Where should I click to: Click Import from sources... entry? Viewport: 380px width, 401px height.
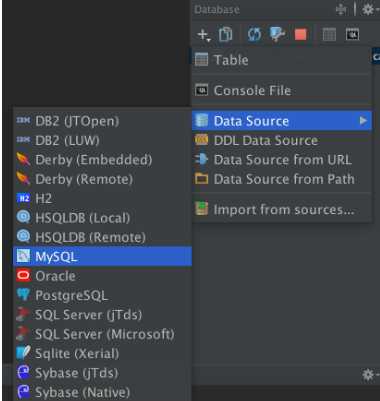coord(282,210)
